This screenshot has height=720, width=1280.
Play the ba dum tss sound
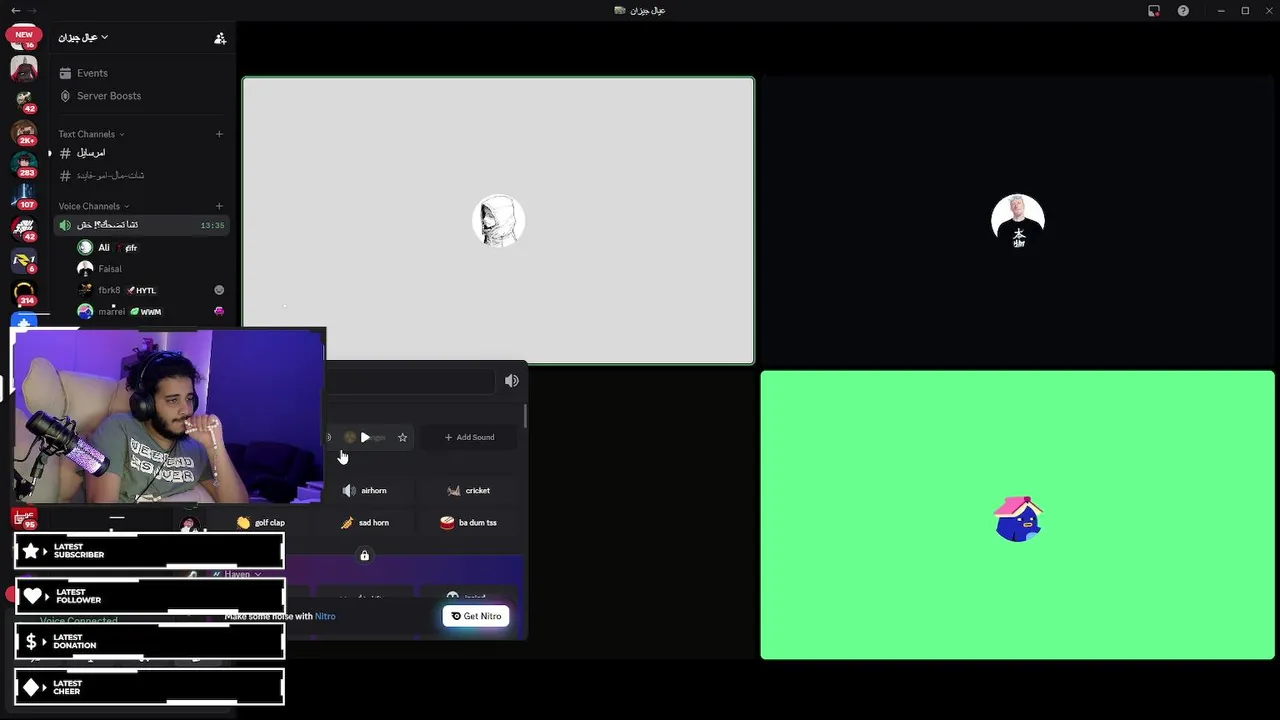coord(470,522)
